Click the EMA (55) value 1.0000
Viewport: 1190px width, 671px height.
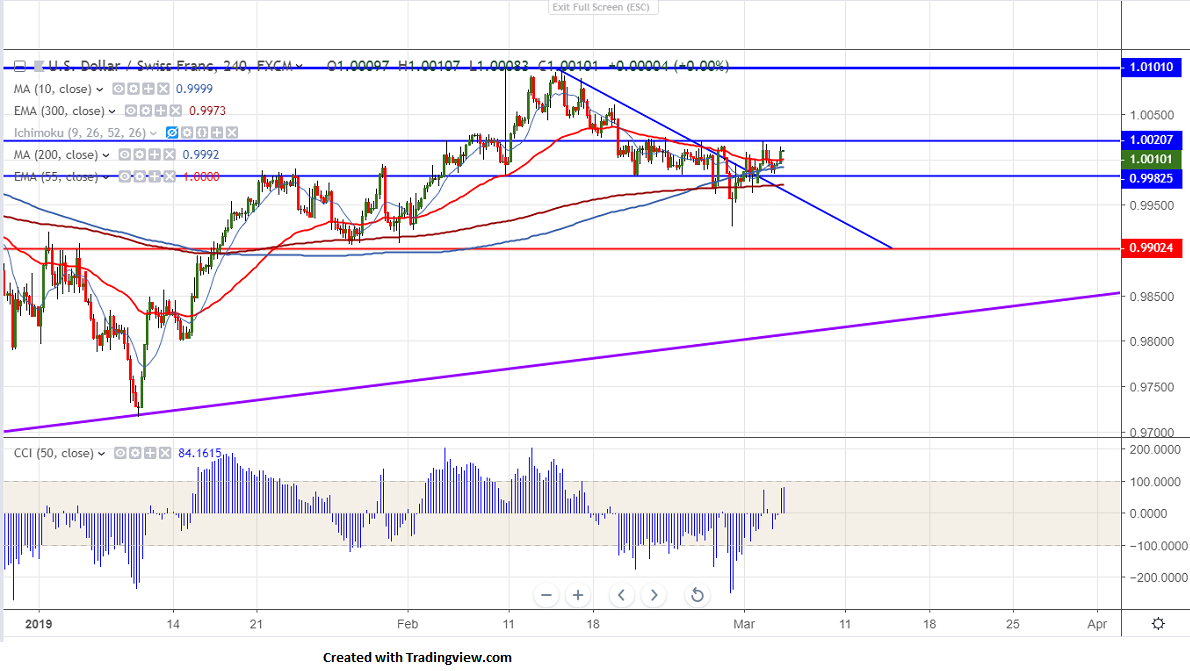point(201,176)
